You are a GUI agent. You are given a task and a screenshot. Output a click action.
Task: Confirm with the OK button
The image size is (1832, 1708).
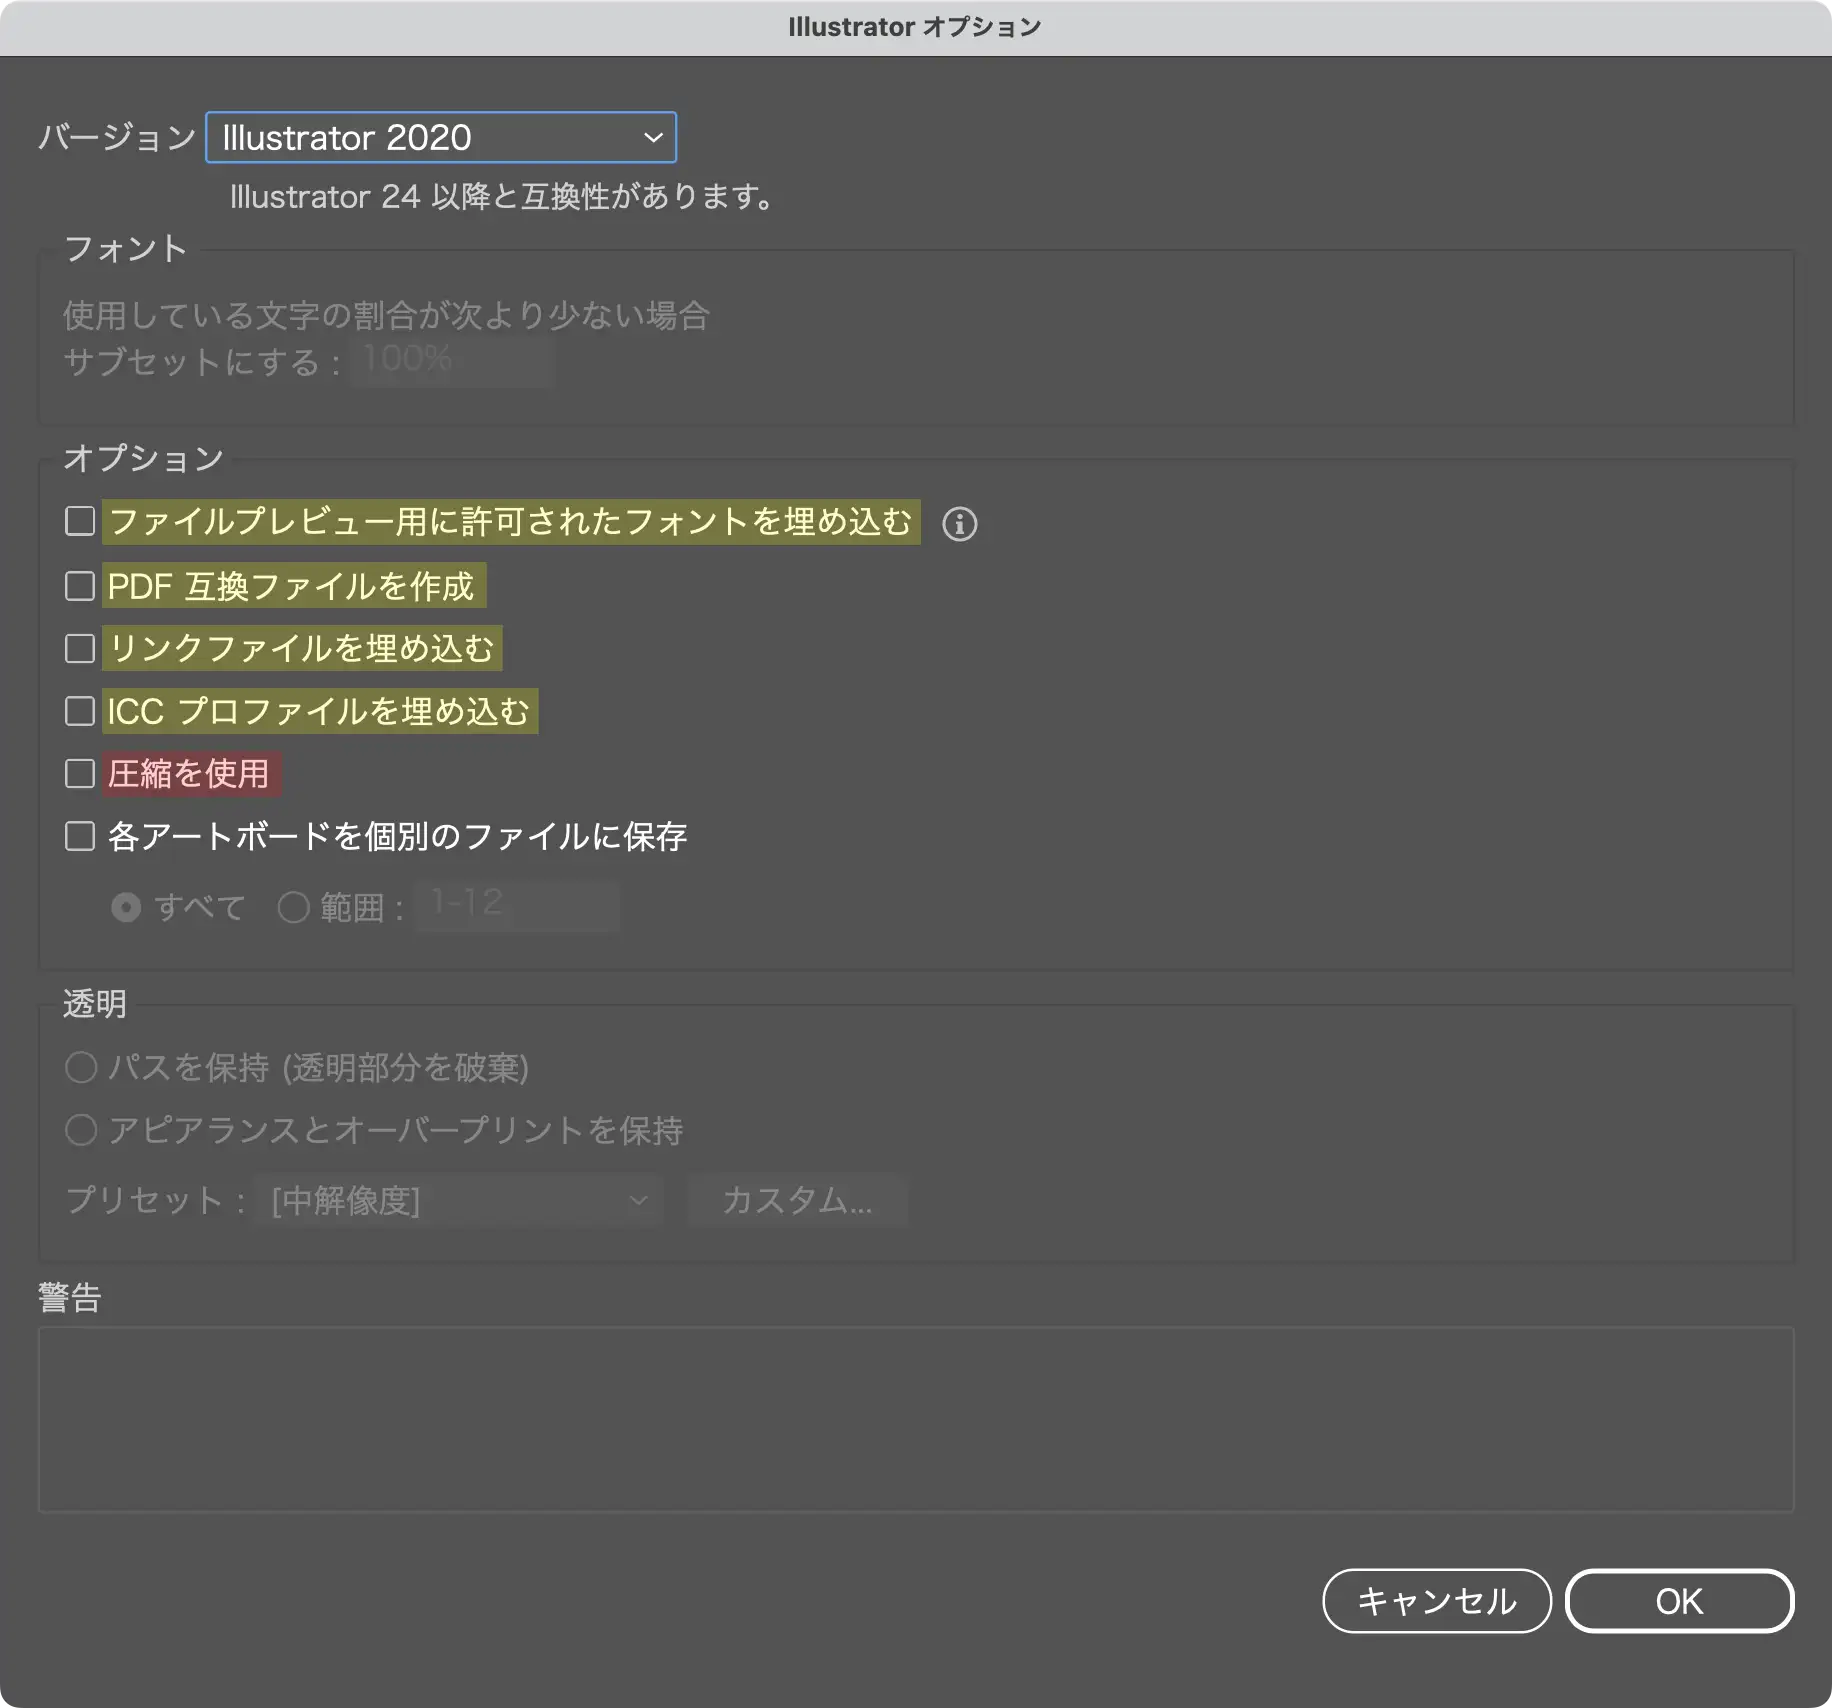point(1679,1601)
